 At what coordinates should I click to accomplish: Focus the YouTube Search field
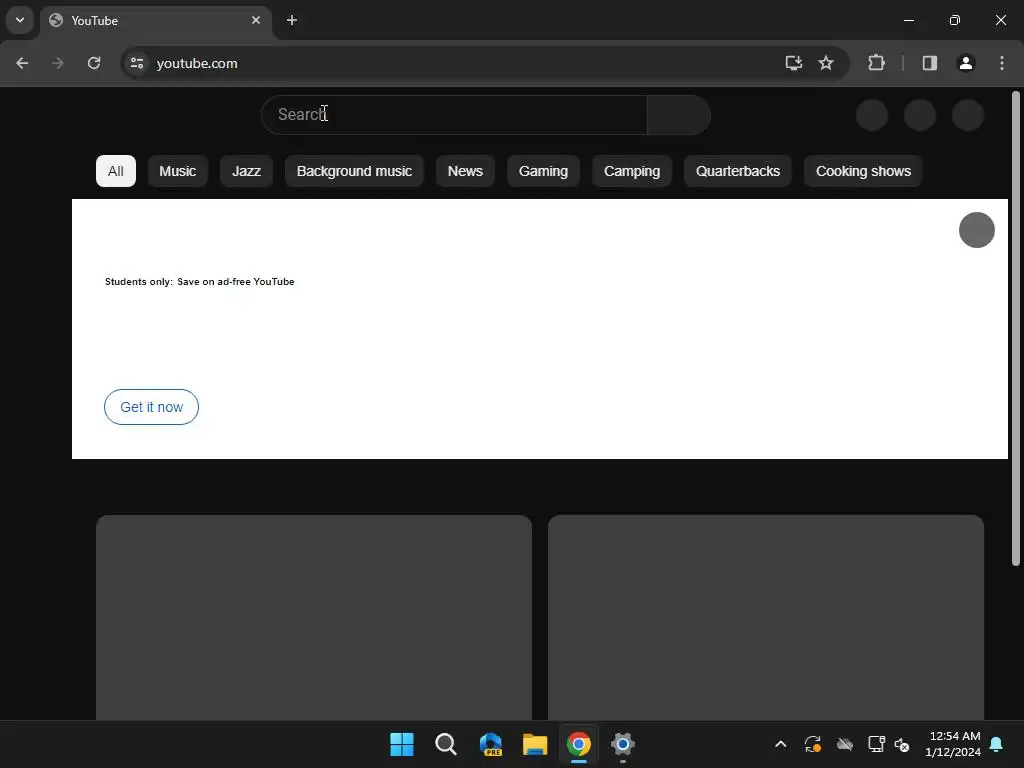tap(454, 115)
